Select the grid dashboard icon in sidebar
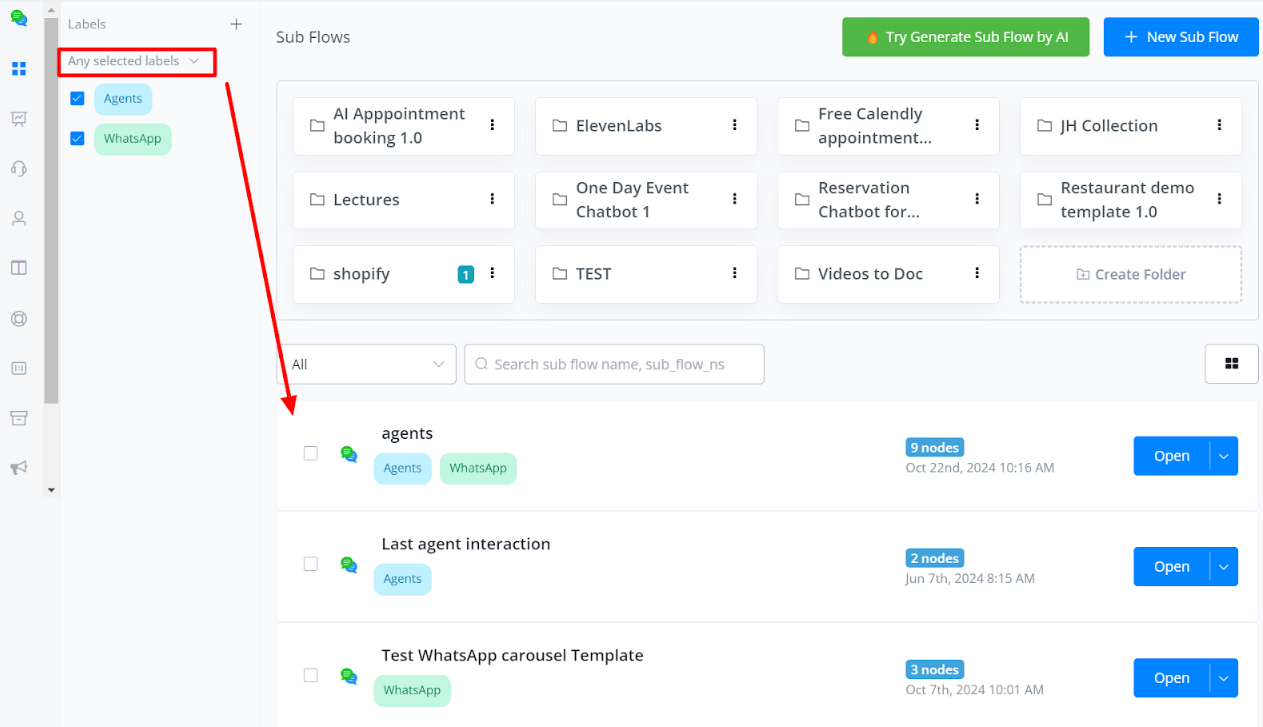1263x727 pixels. 18,69
